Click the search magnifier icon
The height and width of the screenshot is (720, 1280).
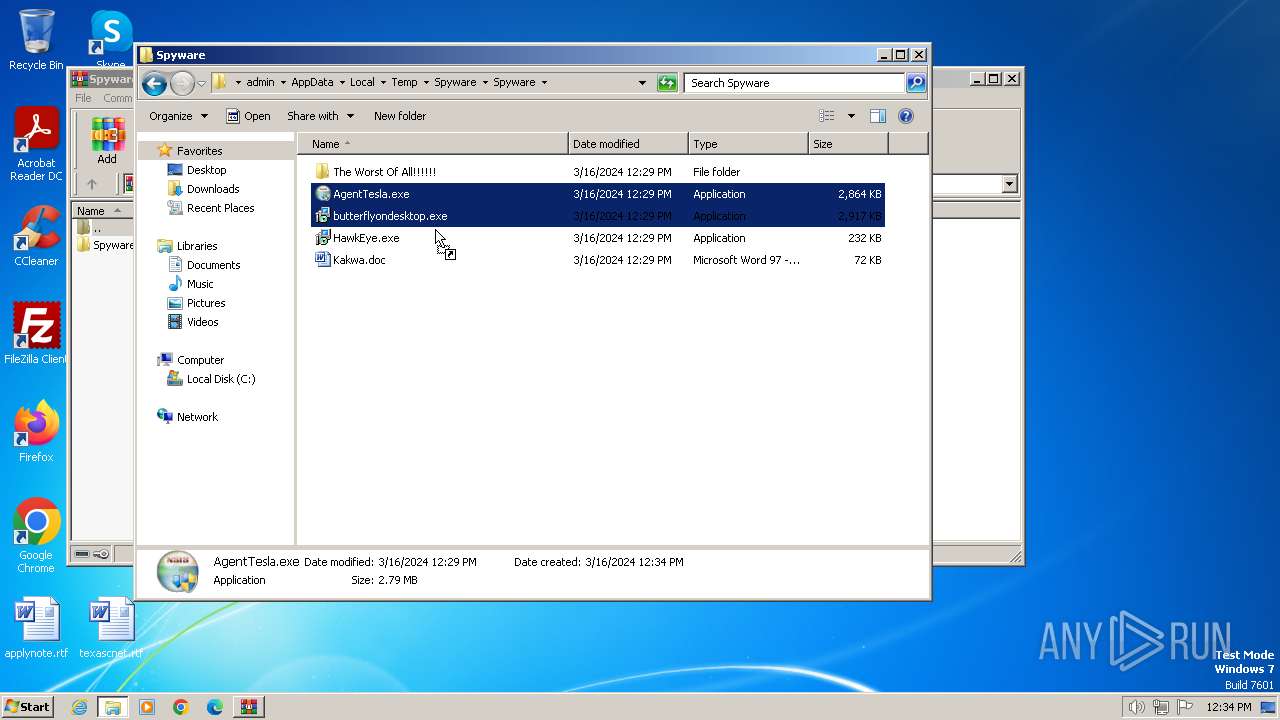pyautogui.click(x=915, y=83)
